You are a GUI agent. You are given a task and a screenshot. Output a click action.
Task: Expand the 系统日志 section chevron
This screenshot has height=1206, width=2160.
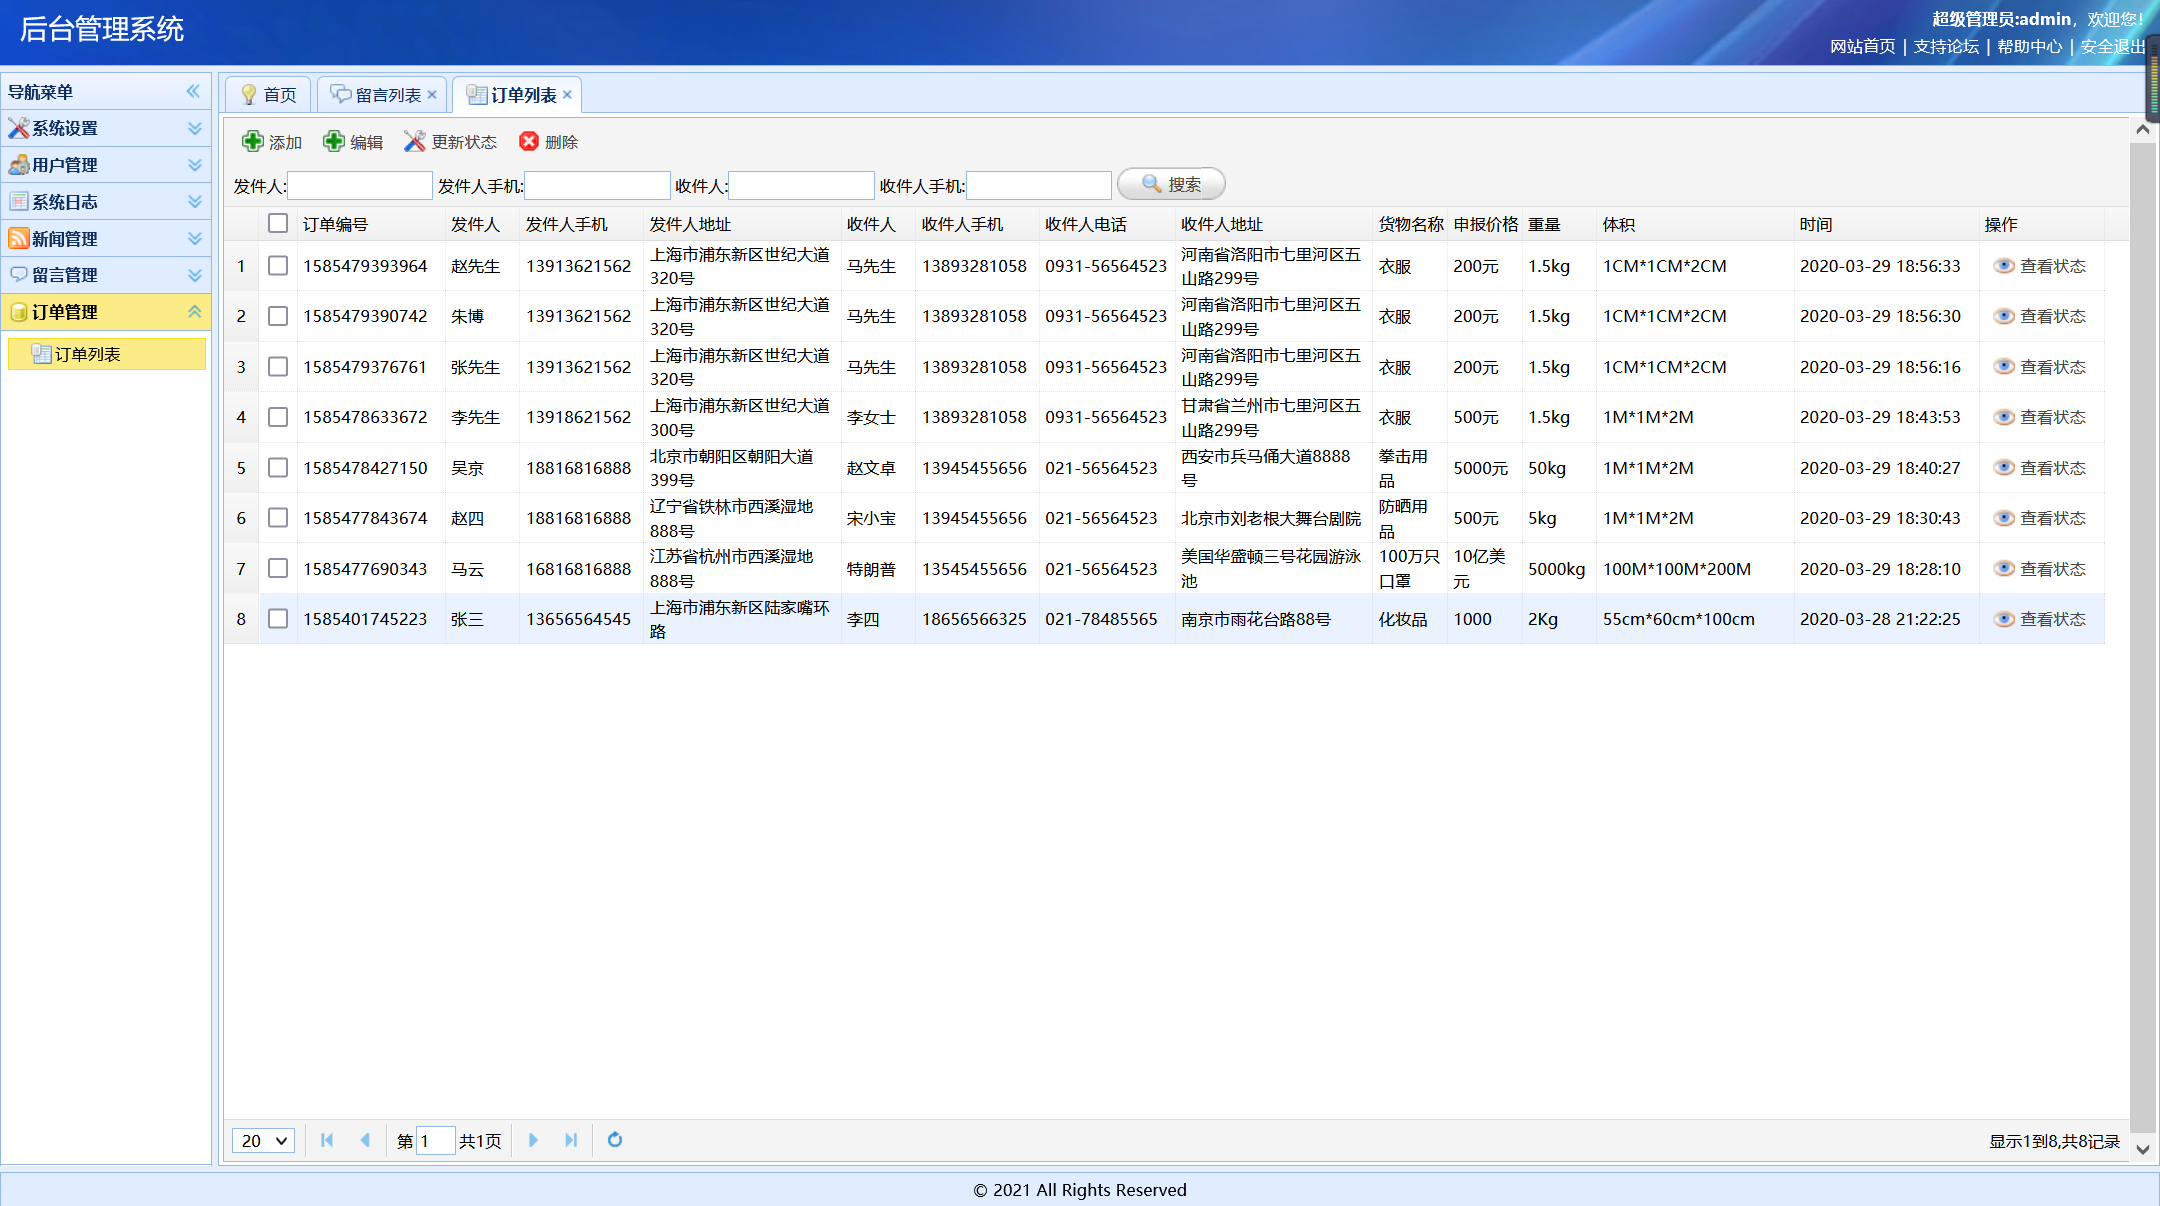(195, 202)
